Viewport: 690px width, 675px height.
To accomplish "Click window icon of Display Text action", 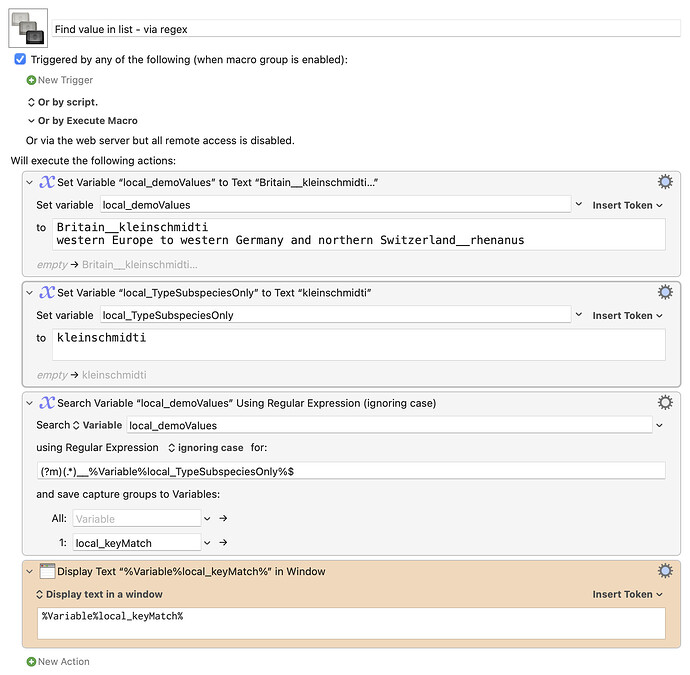I will click(x=47, y=571).
